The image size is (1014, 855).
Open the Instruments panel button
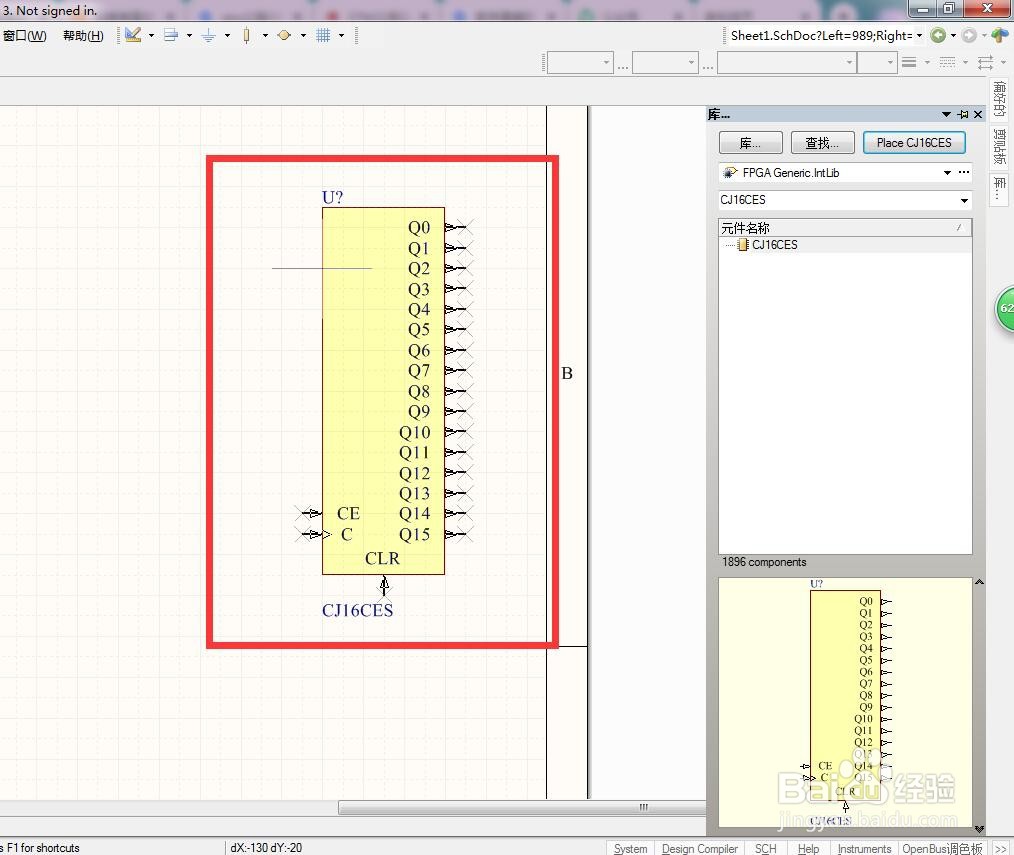coord(864,849)
